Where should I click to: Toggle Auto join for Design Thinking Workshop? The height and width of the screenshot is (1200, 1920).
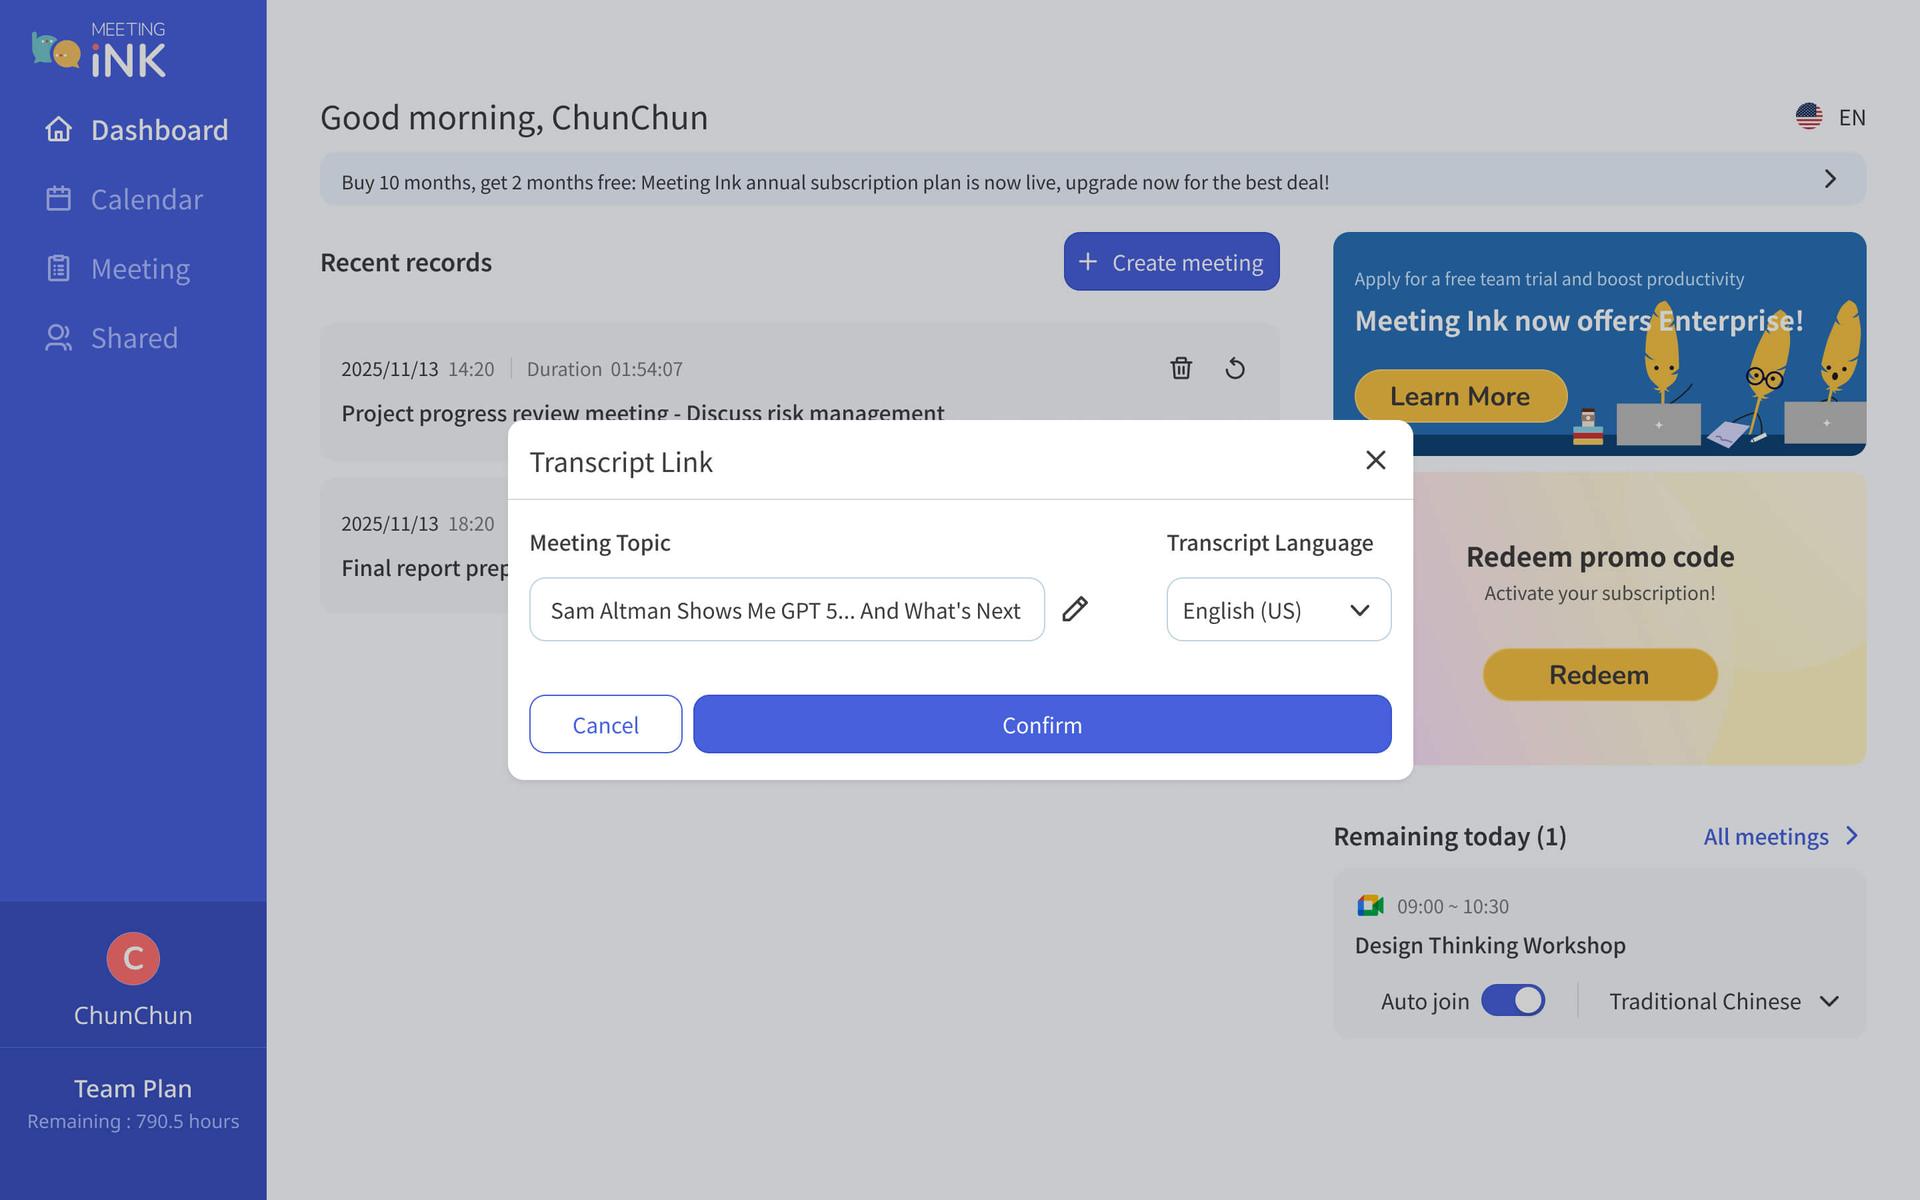tap(1512, 1001)
